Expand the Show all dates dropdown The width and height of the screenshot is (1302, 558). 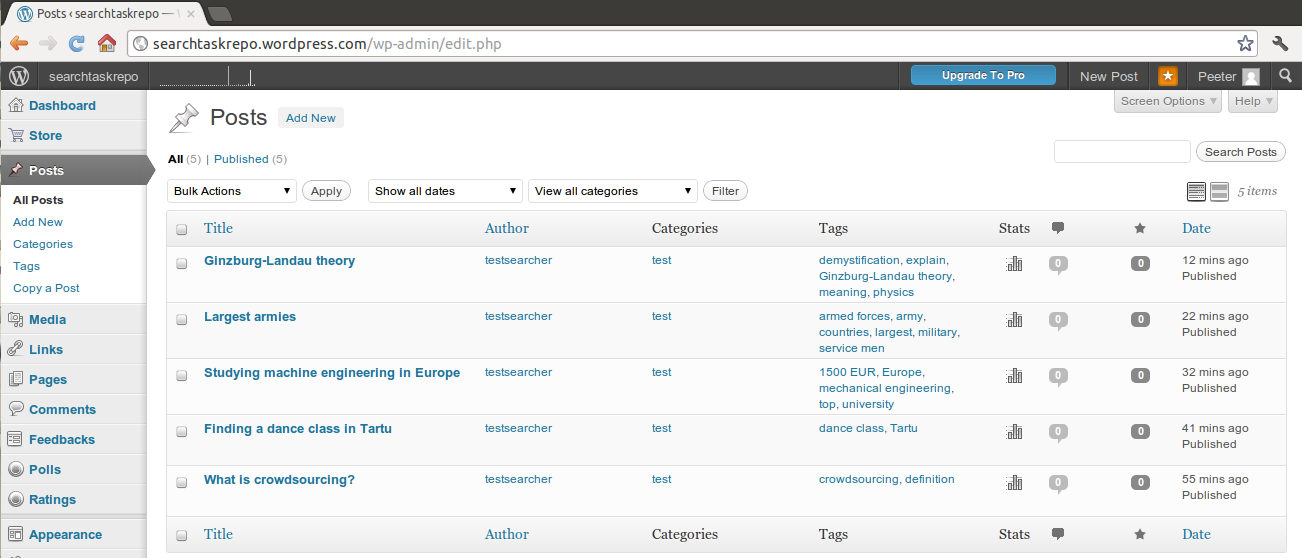pyautogui.click(x=446, y=191)
